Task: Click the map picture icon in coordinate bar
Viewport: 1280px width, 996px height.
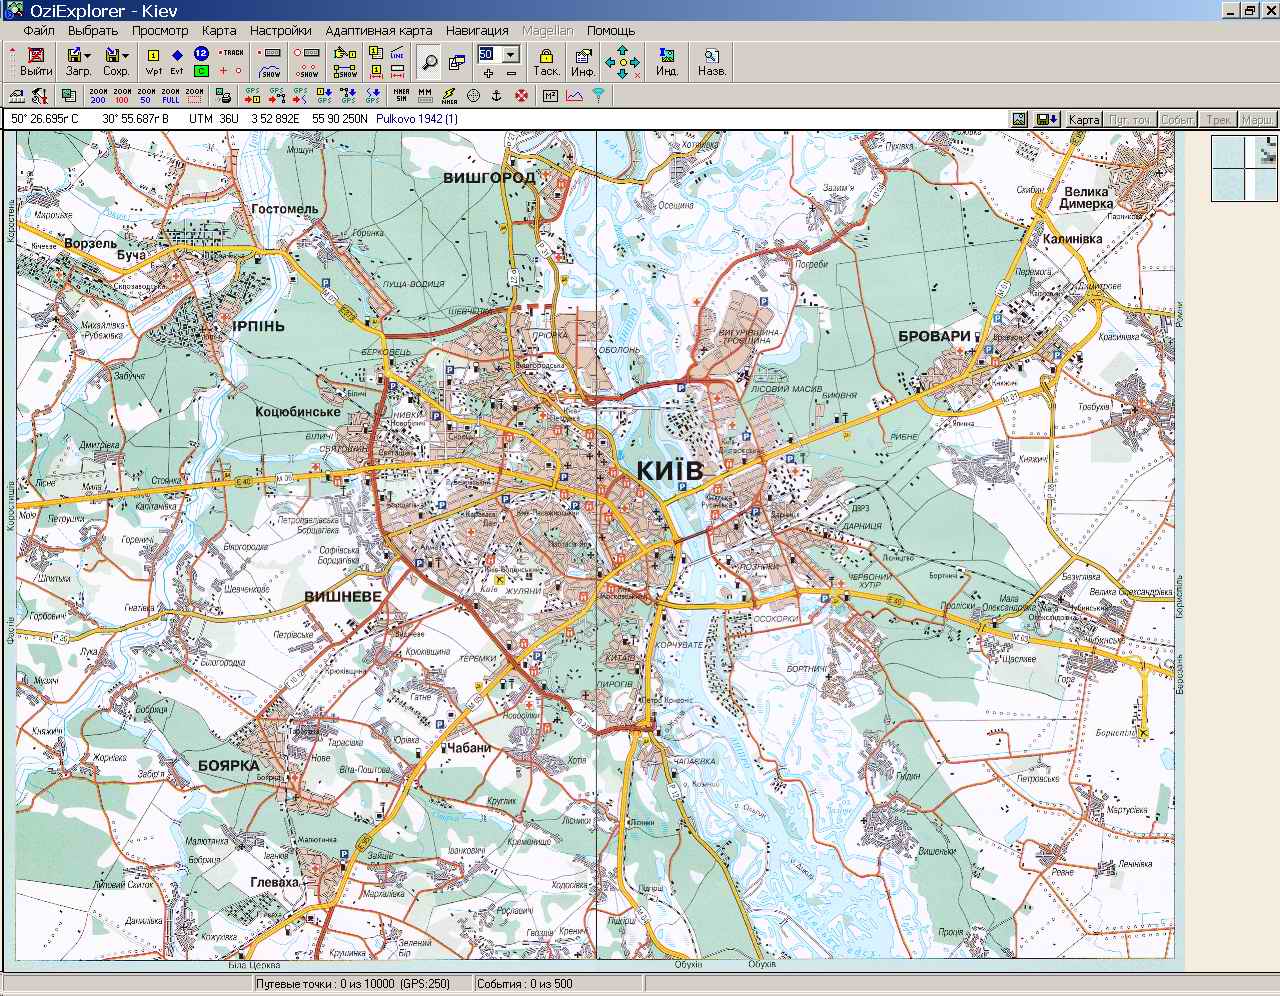Action: tap(1019, 119)
